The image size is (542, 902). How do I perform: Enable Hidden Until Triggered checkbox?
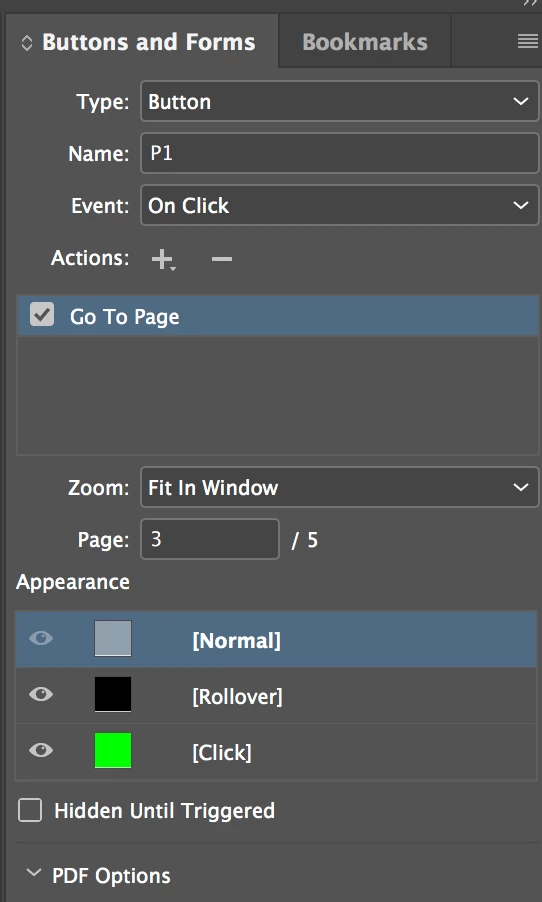click(30, 810)
